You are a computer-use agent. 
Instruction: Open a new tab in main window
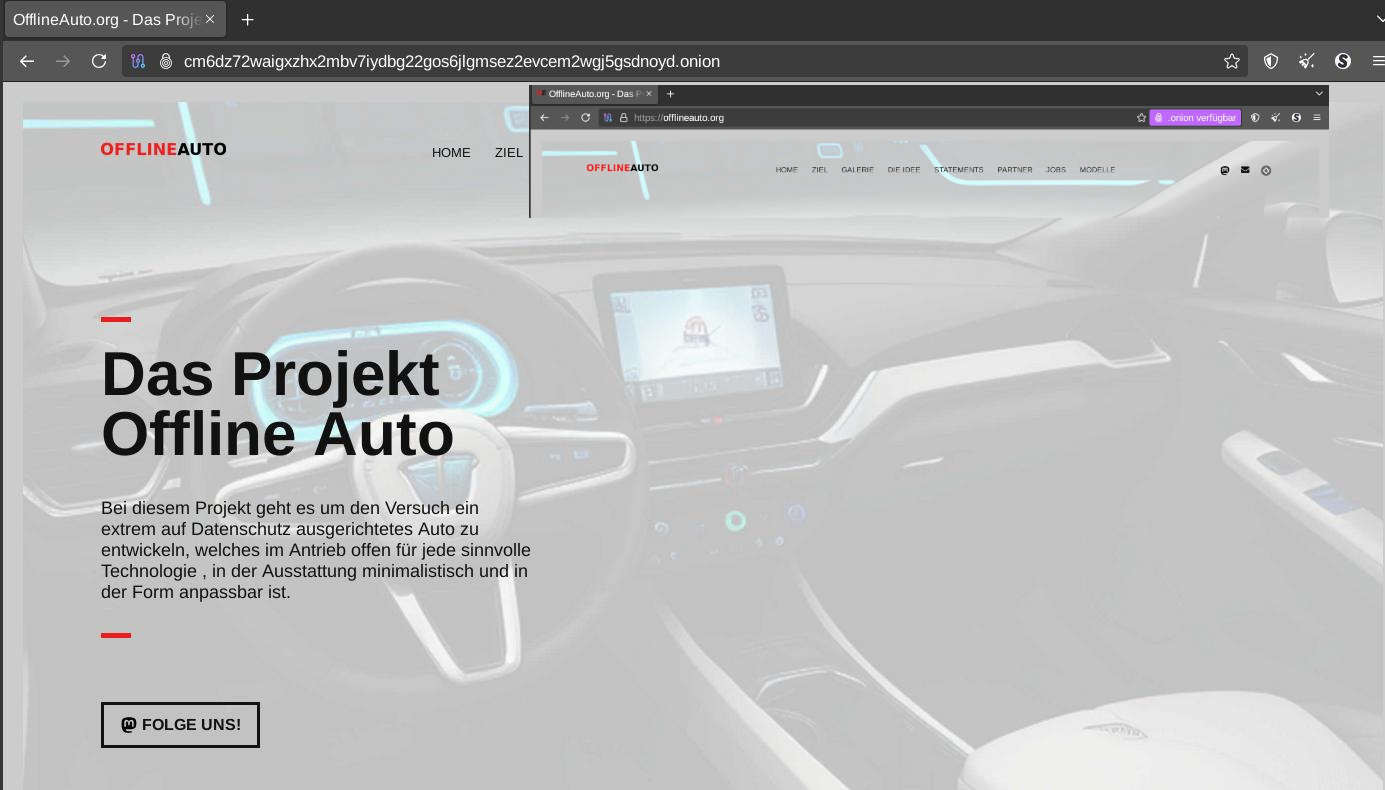point(247,19)
